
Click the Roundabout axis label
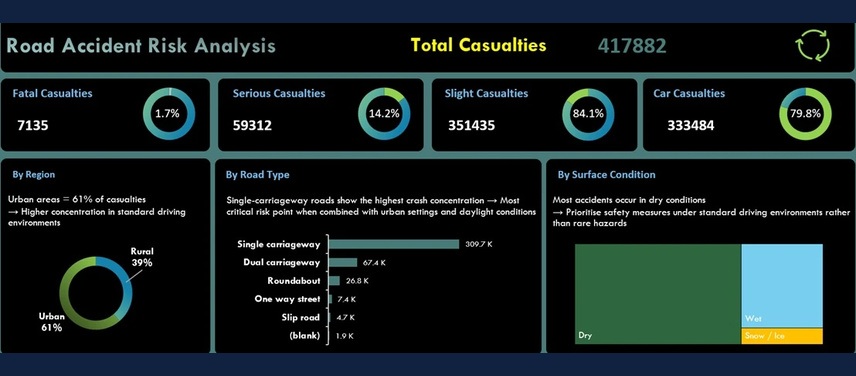point(294,280)
